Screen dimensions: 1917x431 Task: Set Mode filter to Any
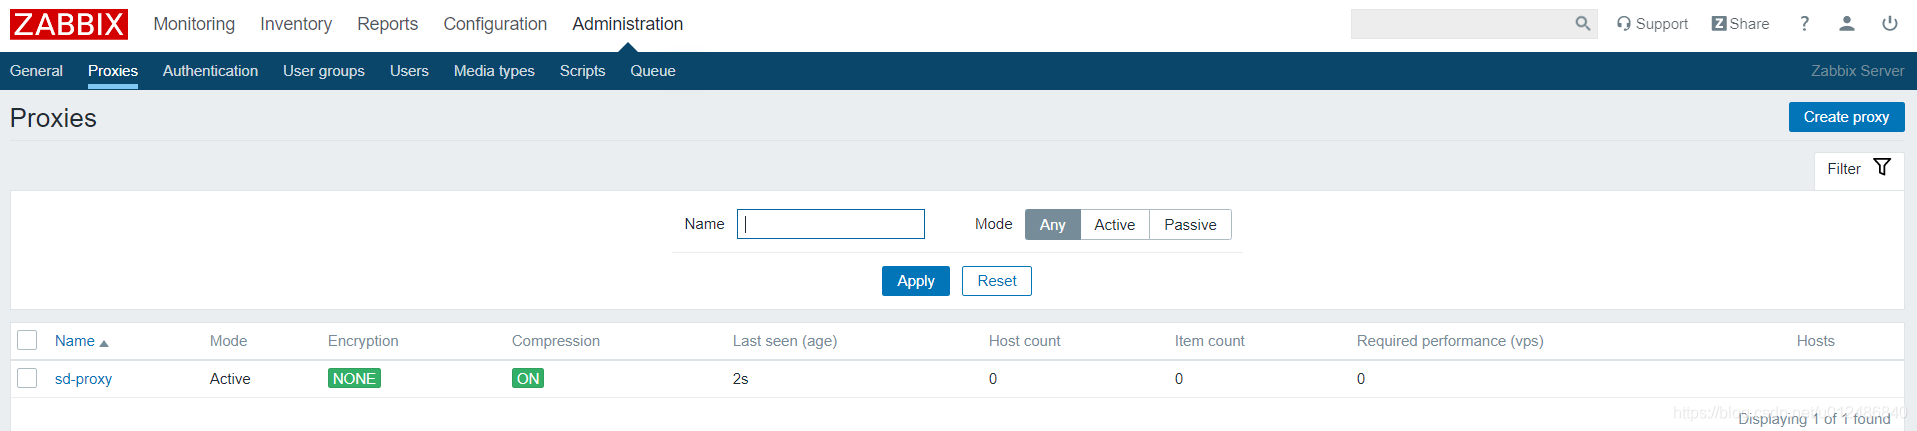tap(1052, 225)
